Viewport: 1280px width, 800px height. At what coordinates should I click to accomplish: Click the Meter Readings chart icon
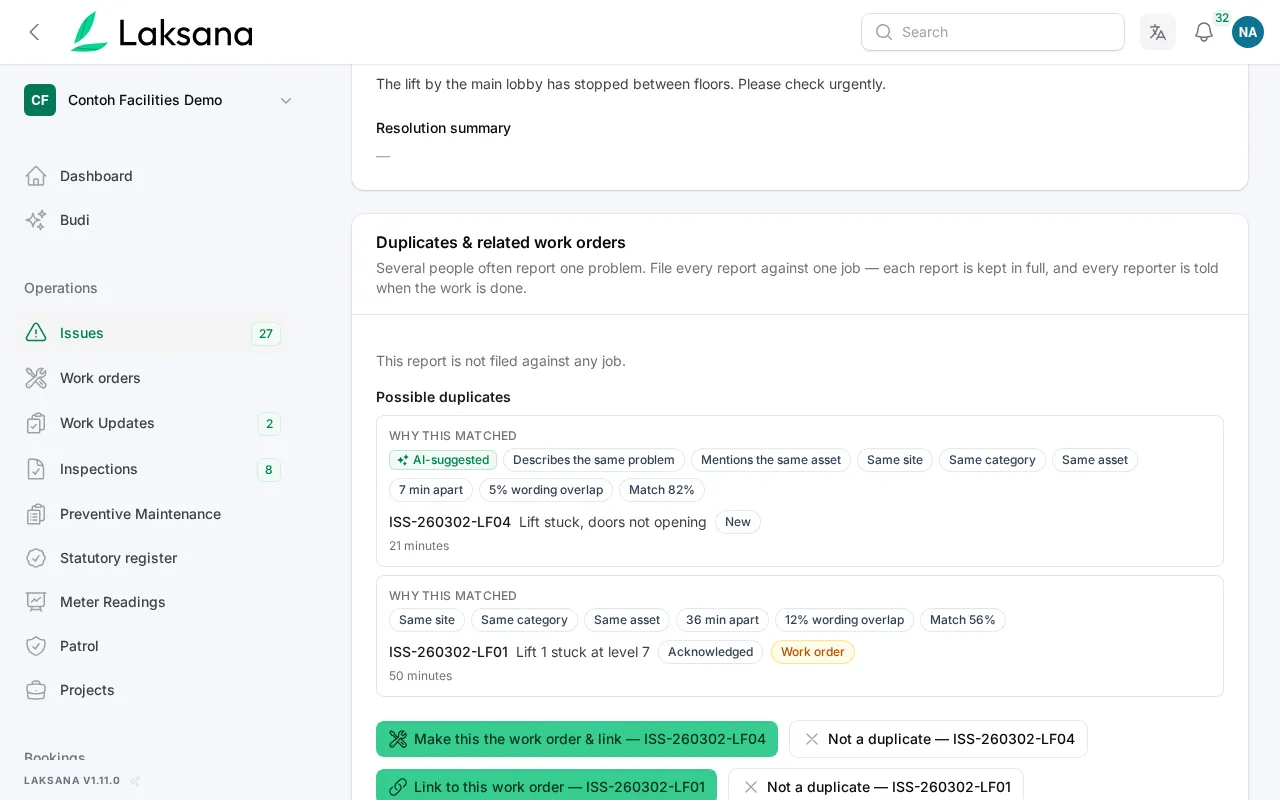tap(36, 602)
